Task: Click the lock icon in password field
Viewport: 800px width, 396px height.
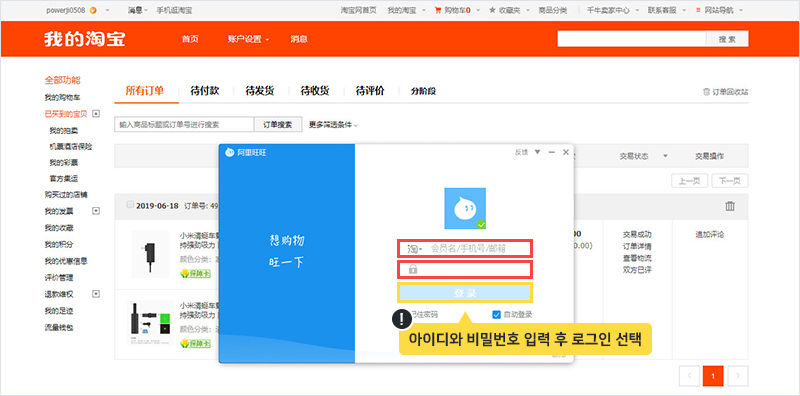Action: click(413, 269)
